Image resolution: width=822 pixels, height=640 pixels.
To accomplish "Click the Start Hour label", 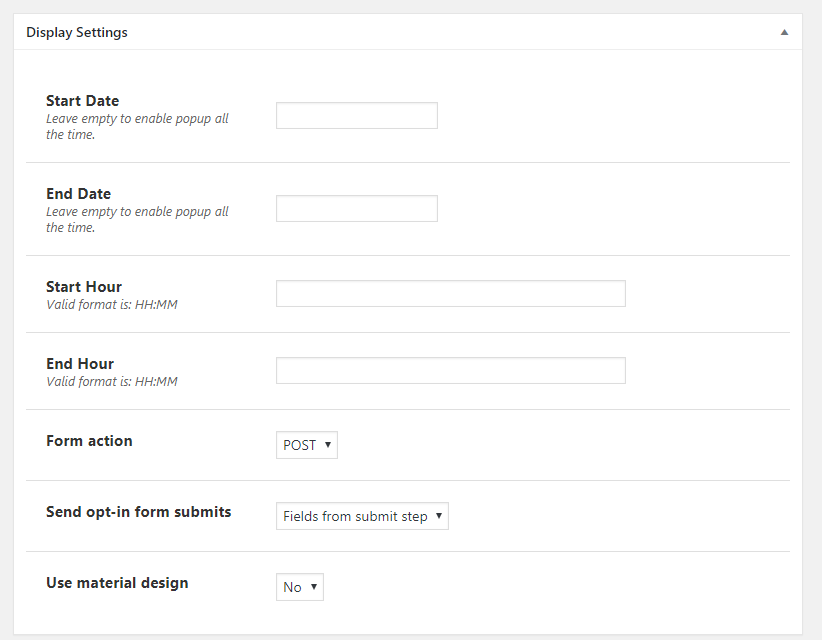I will 84,287.
